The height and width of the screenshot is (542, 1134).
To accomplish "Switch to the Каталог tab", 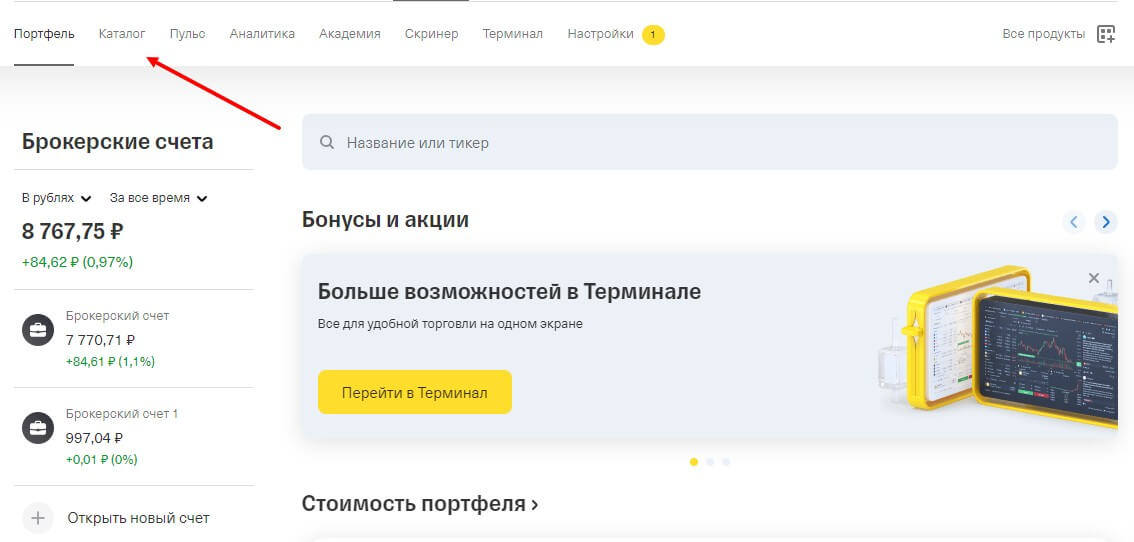I will click(122, 34).
